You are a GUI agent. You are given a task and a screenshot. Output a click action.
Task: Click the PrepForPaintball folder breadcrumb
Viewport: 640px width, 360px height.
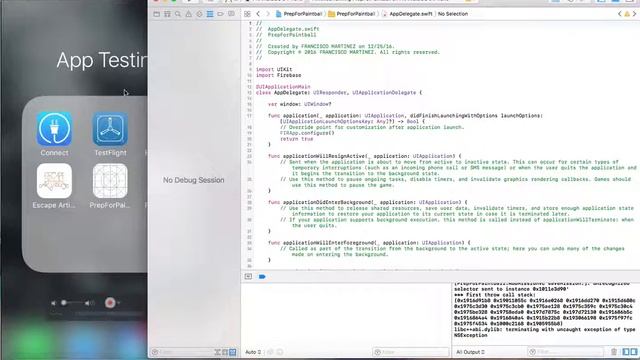pyautogui.click(x=351, y=14)
